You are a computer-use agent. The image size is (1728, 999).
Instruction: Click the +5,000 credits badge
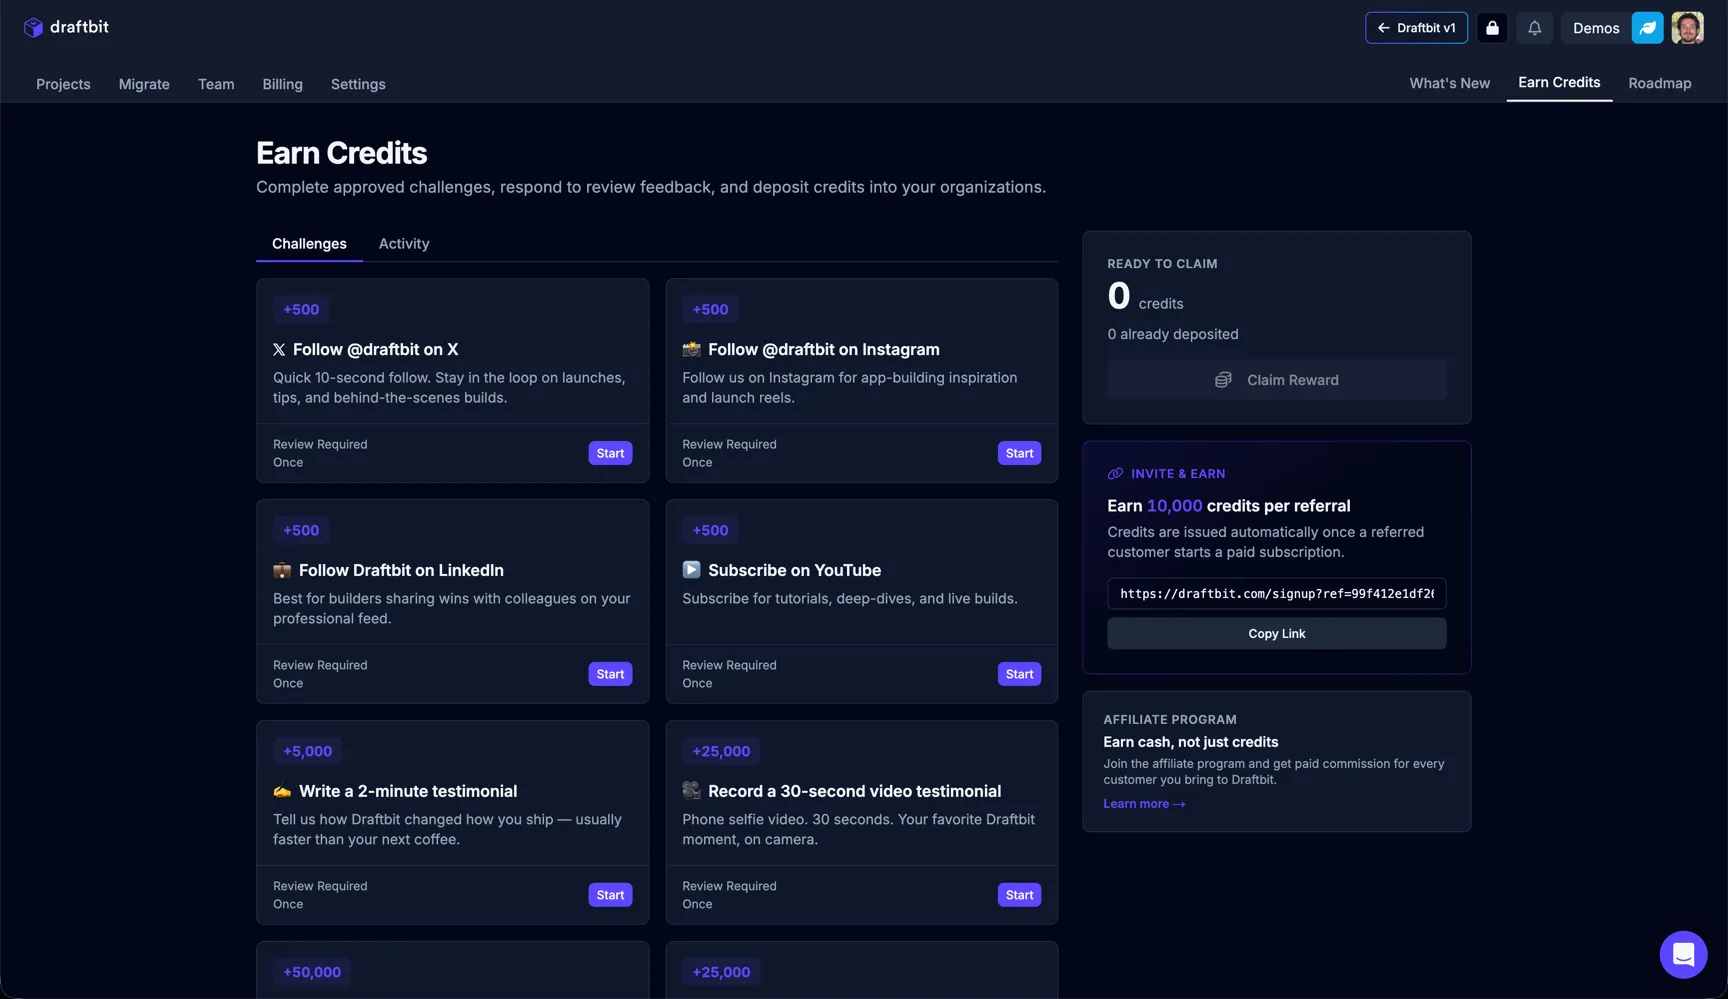click(x=307, y=752)
